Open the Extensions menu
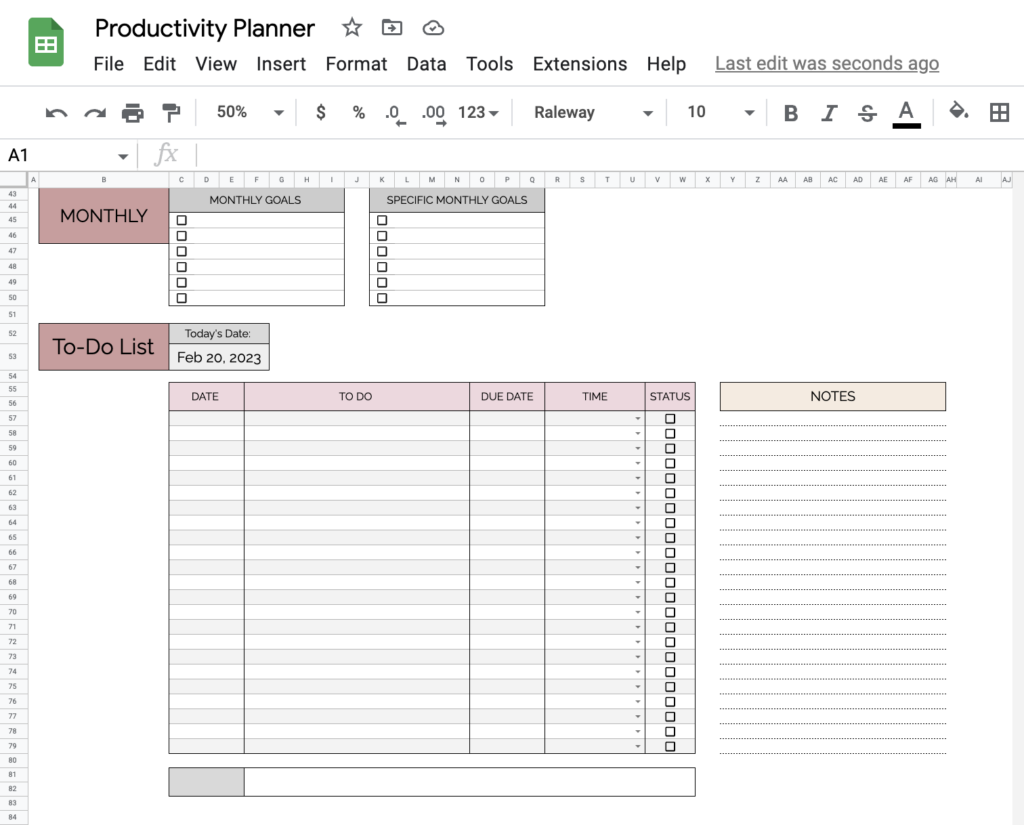This screenshot has width=1024, height=825. click(580, 63)
